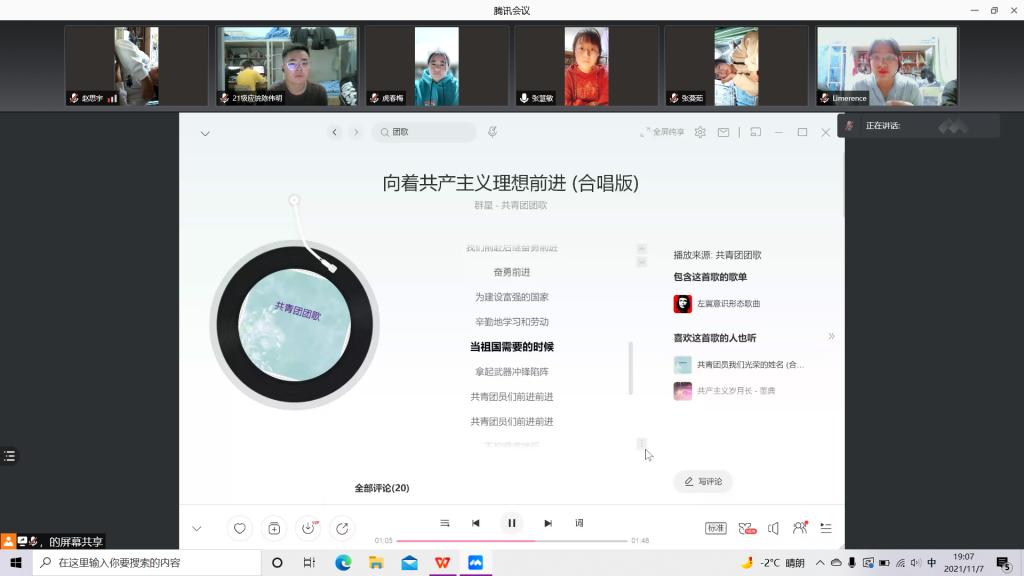Like the song with the heart icon
Screen dimensions: 1024x576
point(239,528)
